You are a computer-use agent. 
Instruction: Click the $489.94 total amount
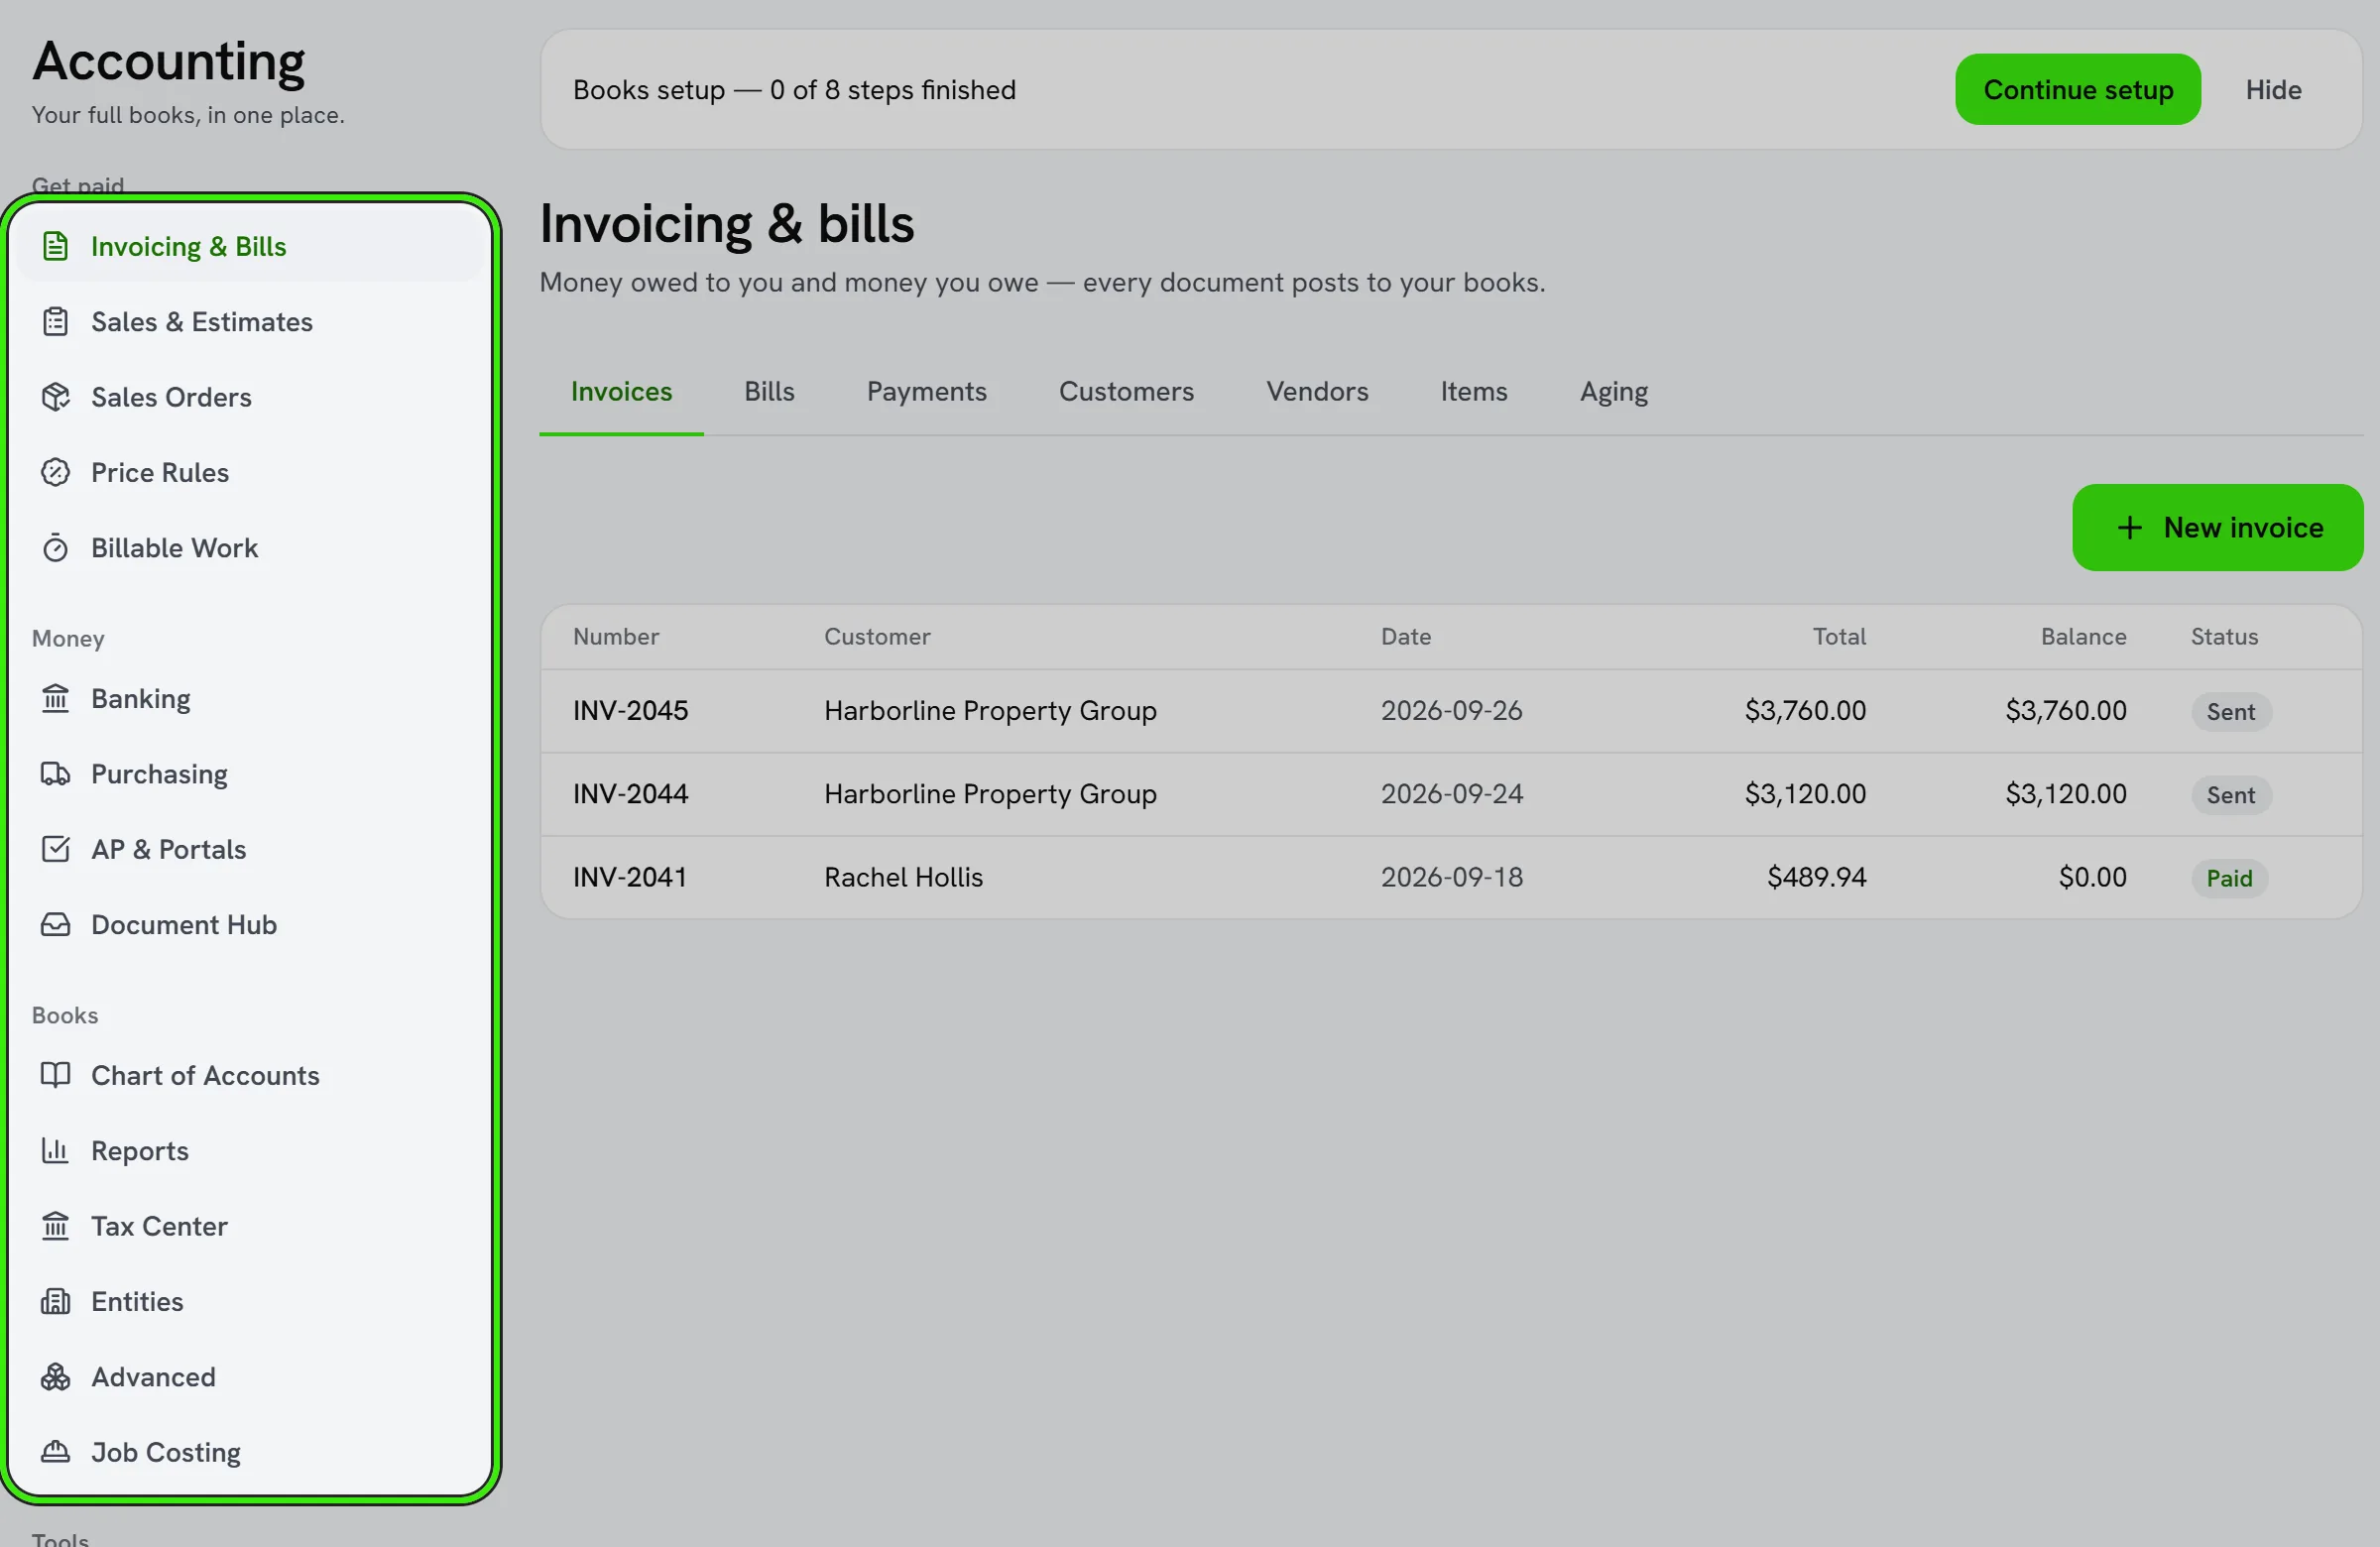[1817, 877]
